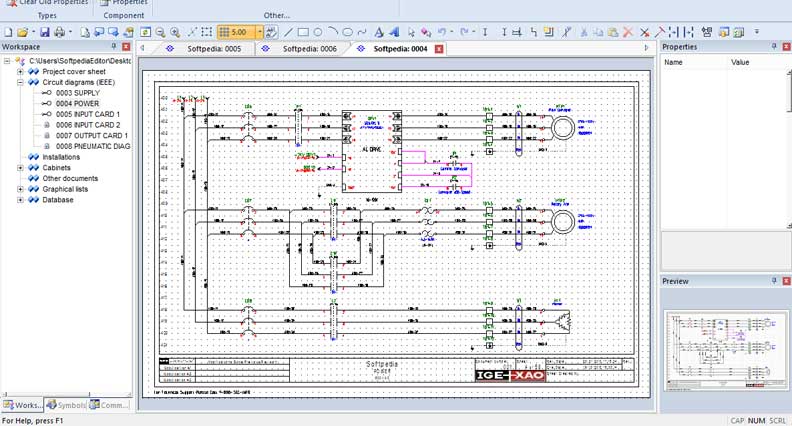Expand the Database tree node
The width and height of the screenshot is (792, 426).
20,200
